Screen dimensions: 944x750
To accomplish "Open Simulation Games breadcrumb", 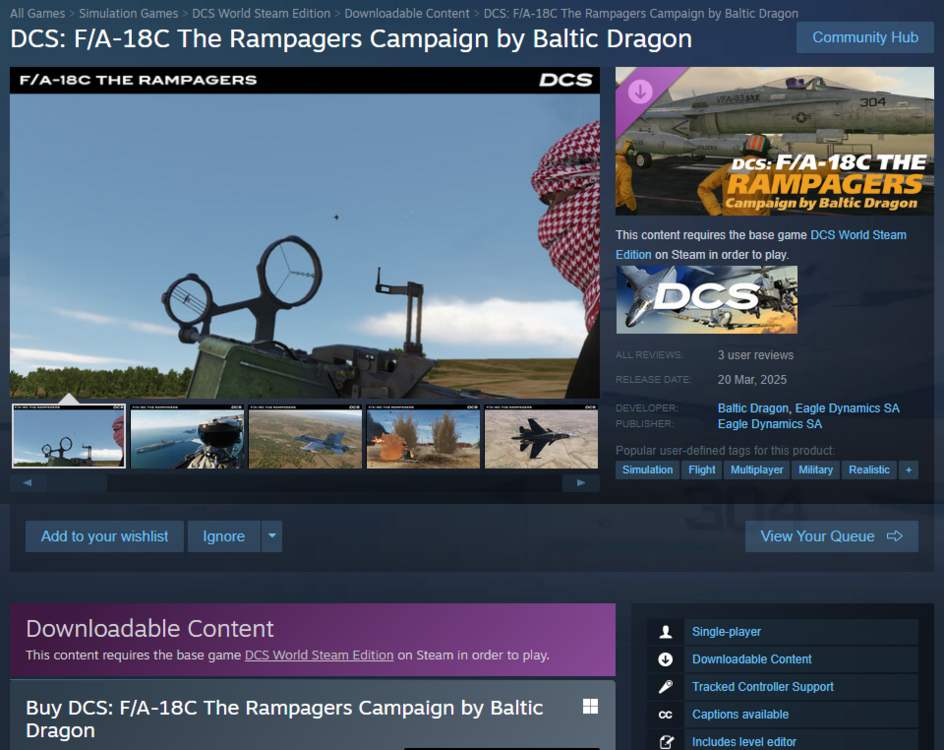I will [x=128, y=13].
